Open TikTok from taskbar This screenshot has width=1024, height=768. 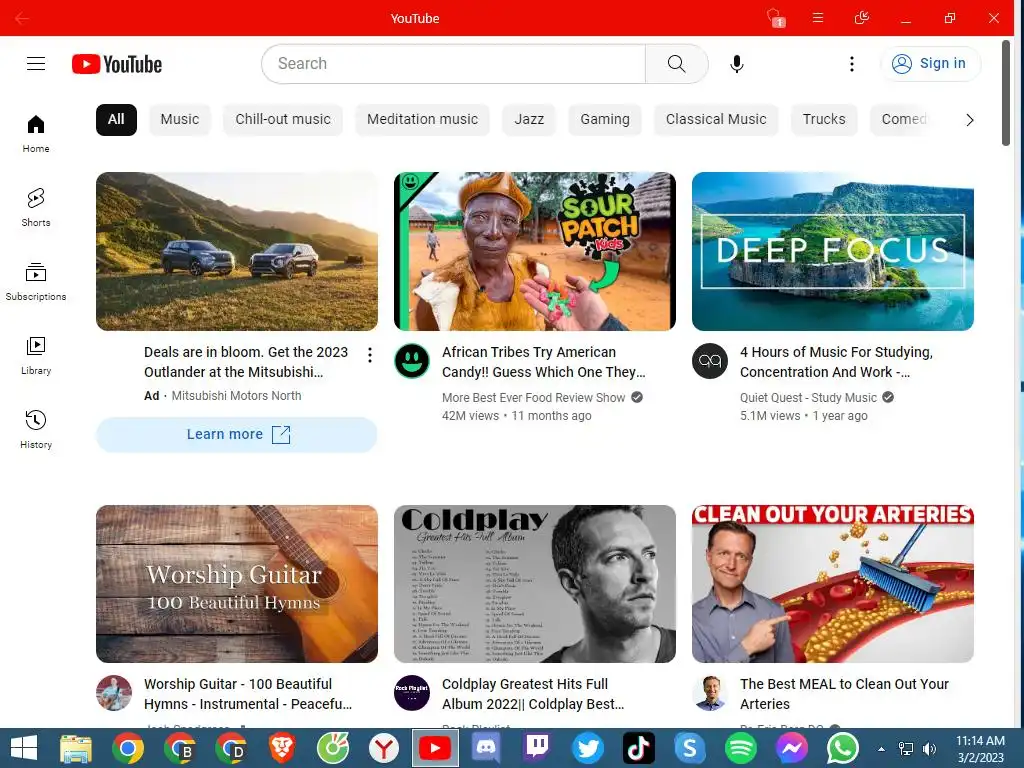pyautogui.click(x=639, y=748)
